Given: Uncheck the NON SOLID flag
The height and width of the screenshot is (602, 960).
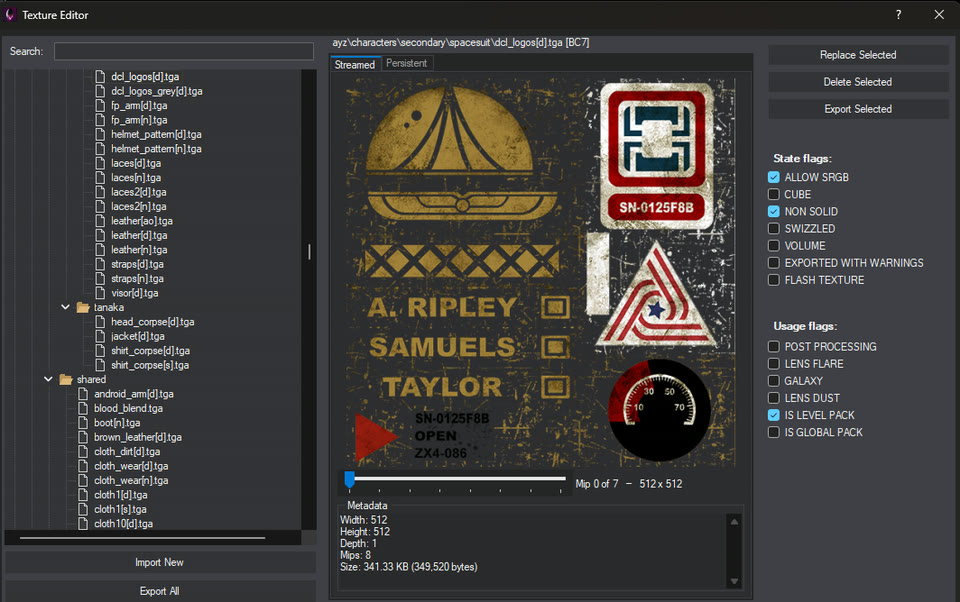Looking at the screenshot, I should pyautogui.click(x=774, y=211).
